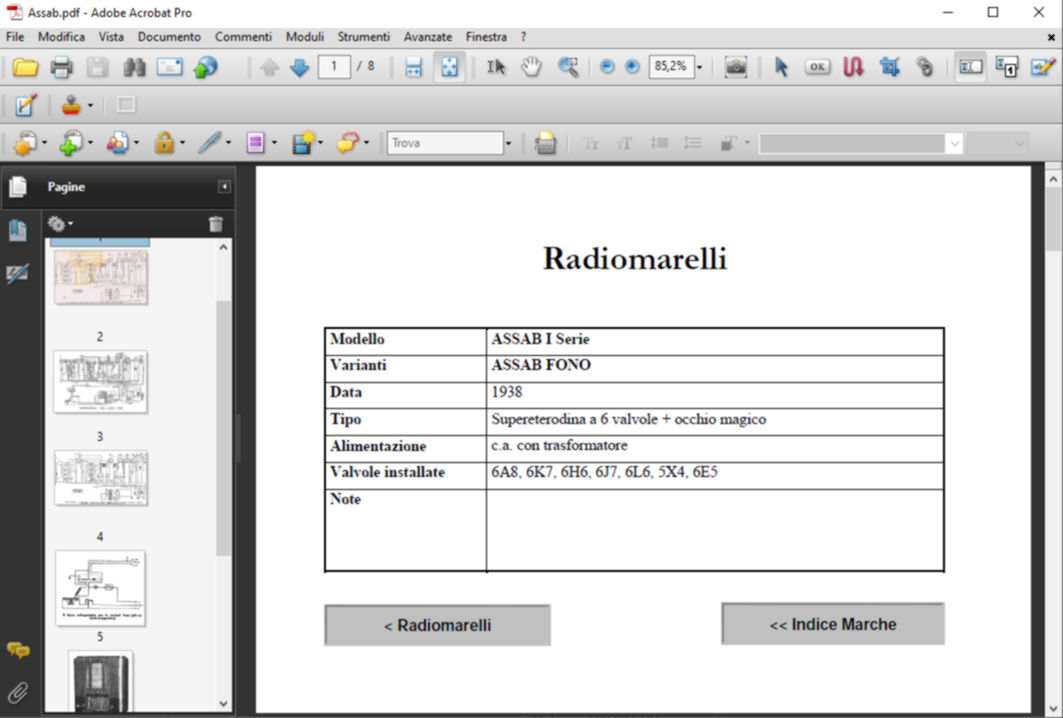Open the Modifica menu
This screenshot has width=1063, height=718.
61,37
